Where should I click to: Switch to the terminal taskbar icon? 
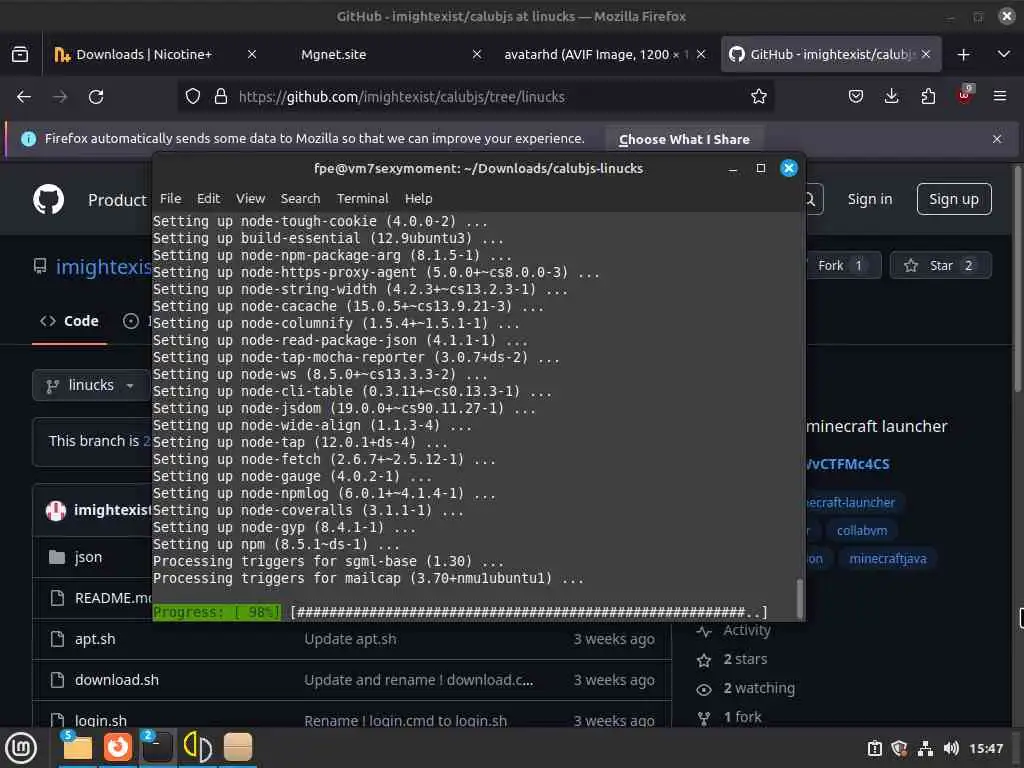tap(157, 747)
